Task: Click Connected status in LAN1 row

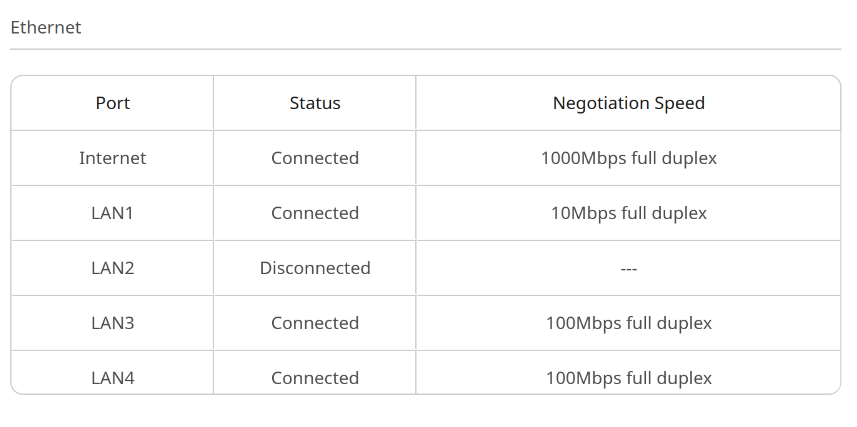Action: point(315,213)
